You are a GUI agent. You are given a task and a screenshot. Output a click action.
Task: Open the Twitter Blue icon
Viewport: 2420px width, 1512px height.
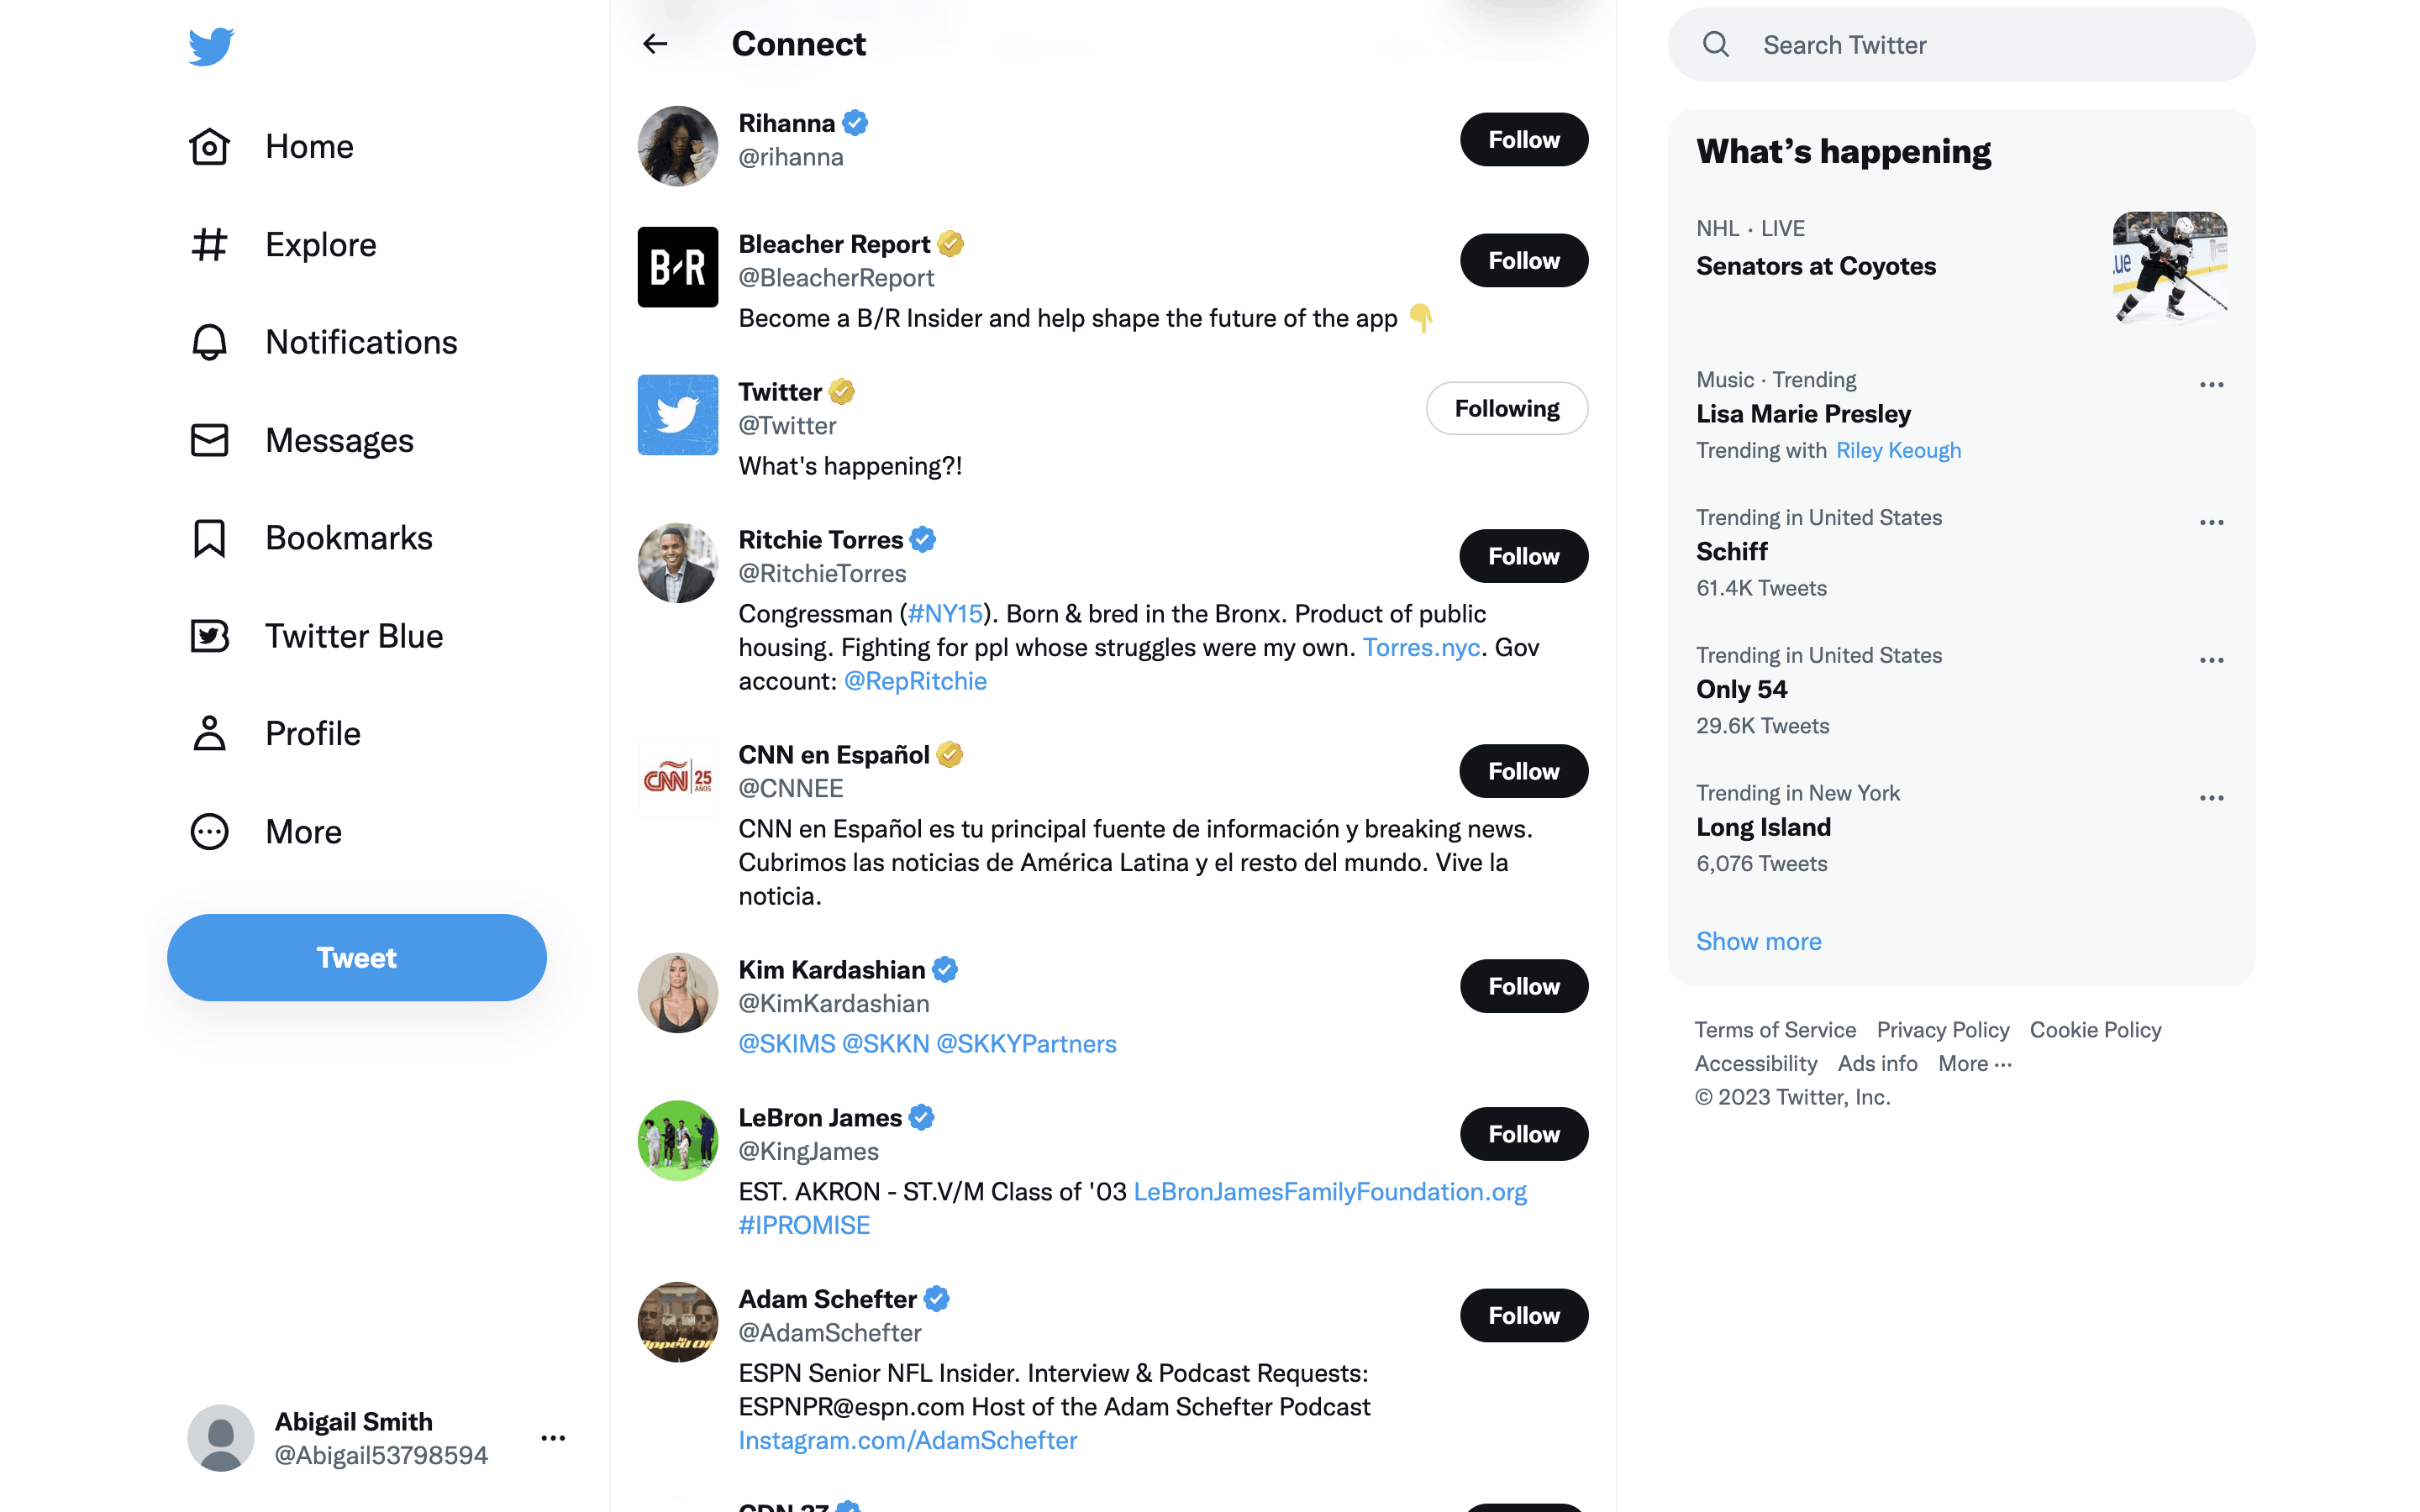point(209,636)
